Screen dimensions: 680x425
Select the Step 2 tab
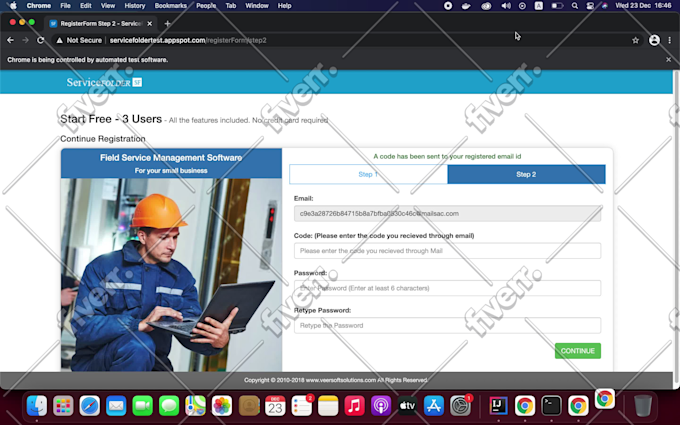click(526, 174)
